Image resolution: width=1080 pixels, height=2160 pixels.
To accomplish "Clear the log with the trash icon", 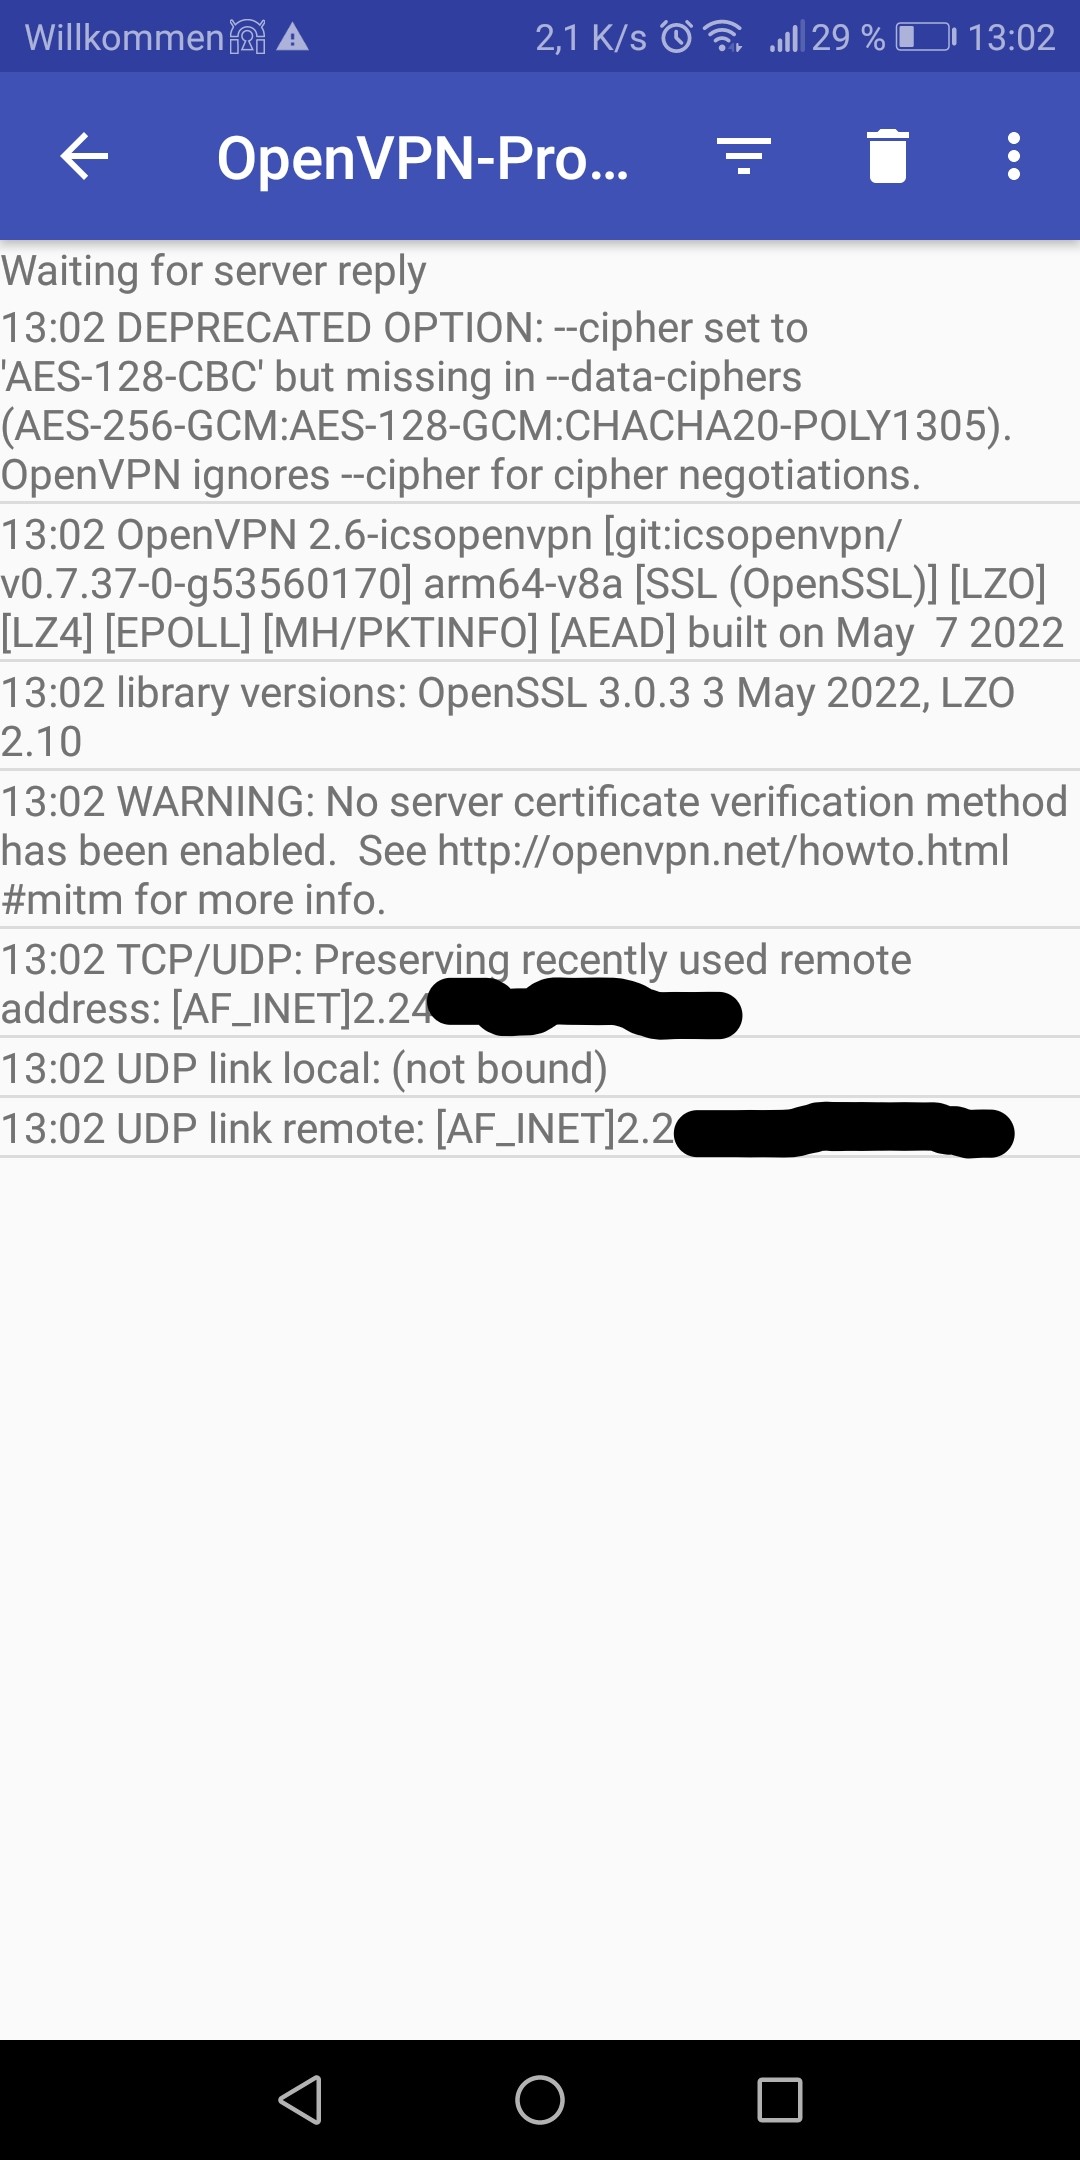I will (x=888, y=157).
